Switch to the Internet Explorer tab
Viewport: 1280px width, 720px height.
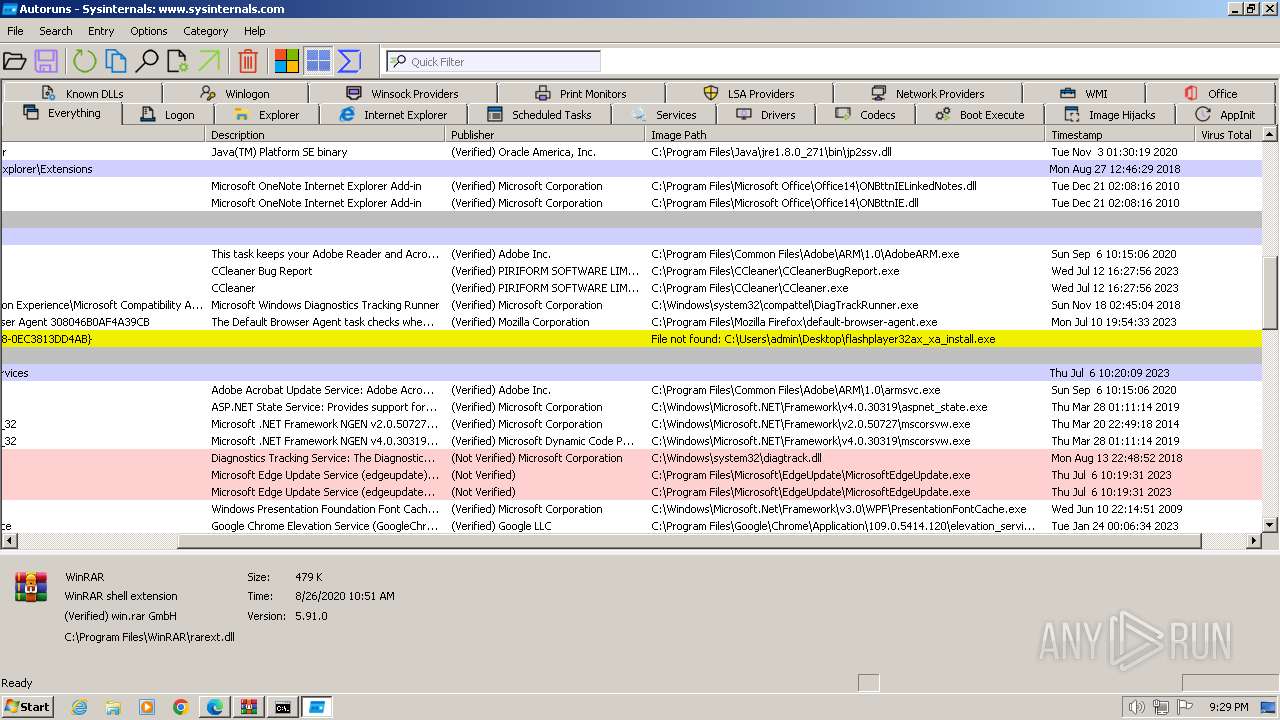[393, 115]
